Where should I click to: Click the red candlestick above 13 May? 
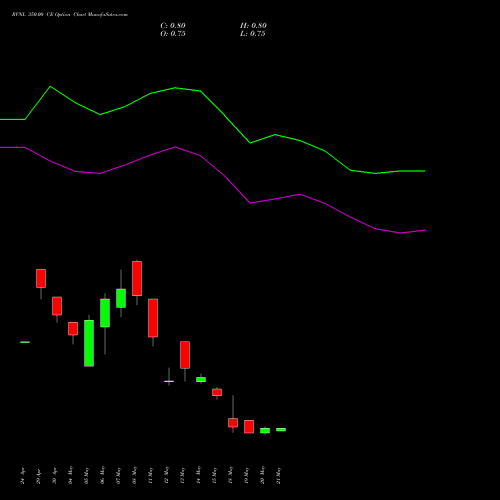coord(185,355)
